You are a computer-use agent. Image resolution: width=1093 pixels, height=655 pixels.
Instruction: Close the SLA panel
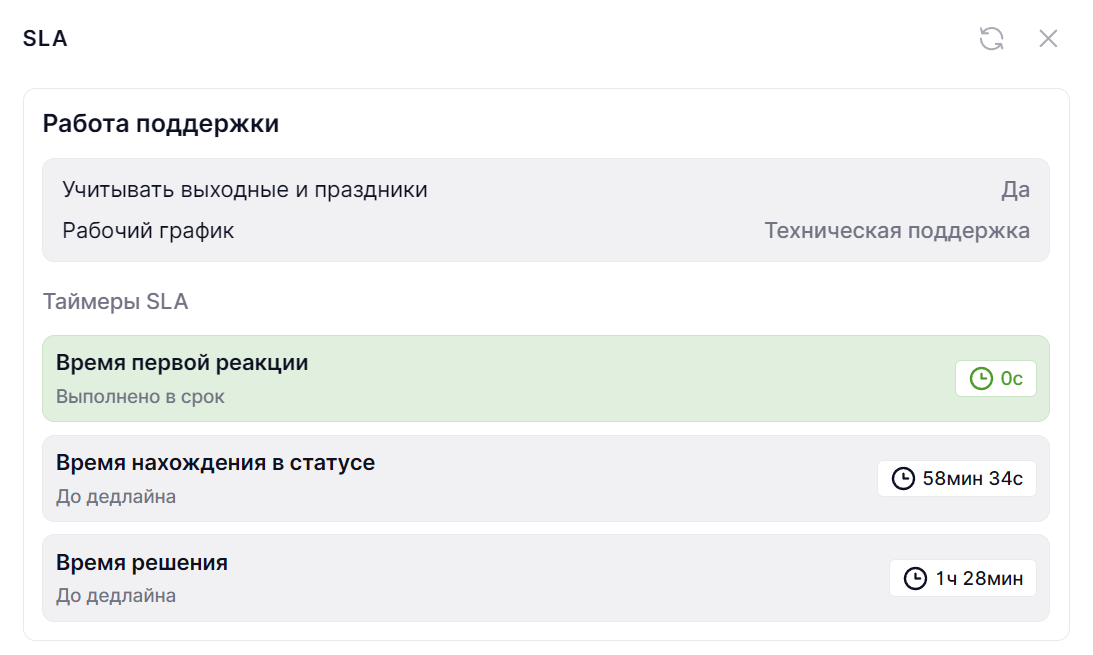click(1048, 39)
